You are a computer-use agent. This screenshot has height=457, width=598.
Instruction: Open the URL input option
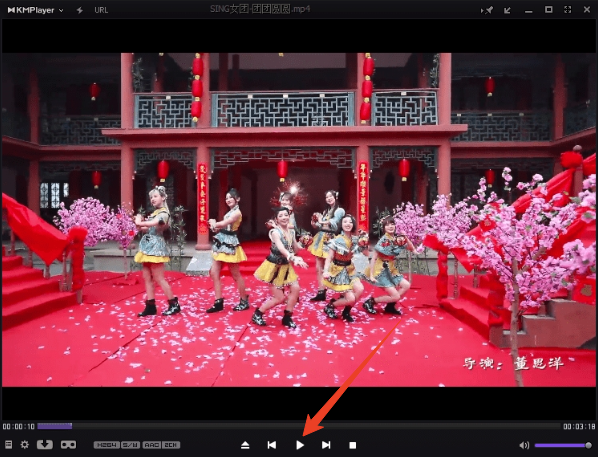tap(101, 10)
